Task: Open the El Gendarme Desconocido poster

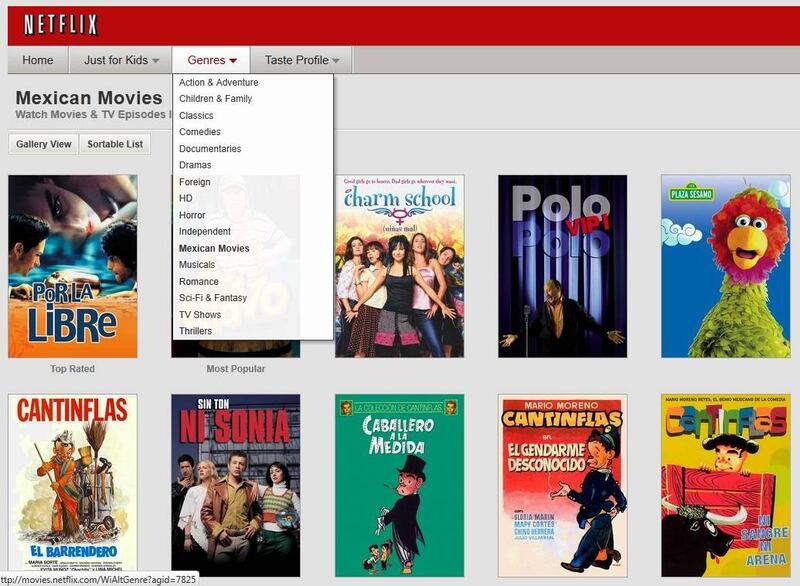Action: 562,485
